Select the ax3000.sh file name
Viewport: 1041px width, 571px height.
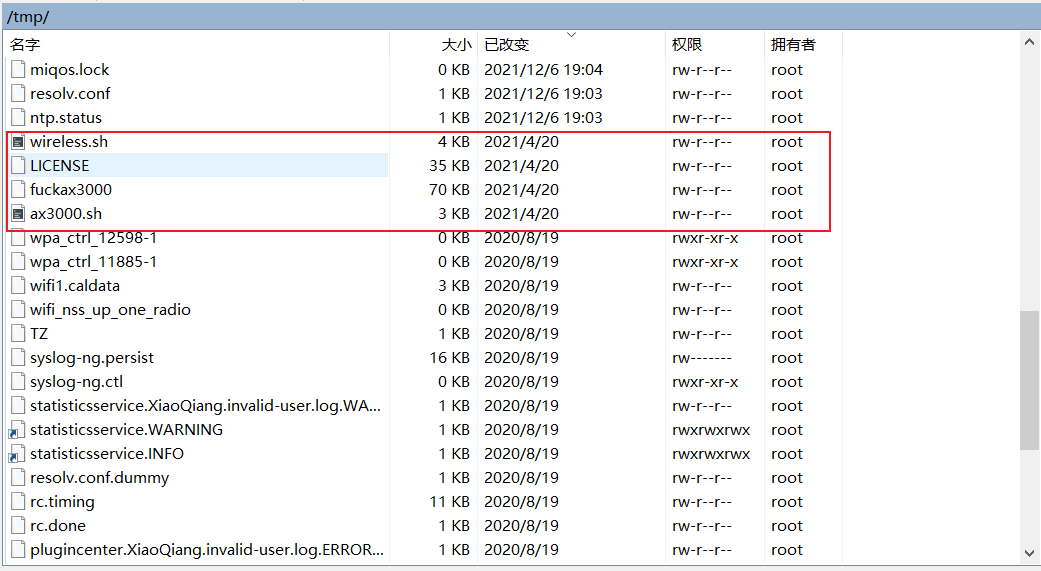66,214
